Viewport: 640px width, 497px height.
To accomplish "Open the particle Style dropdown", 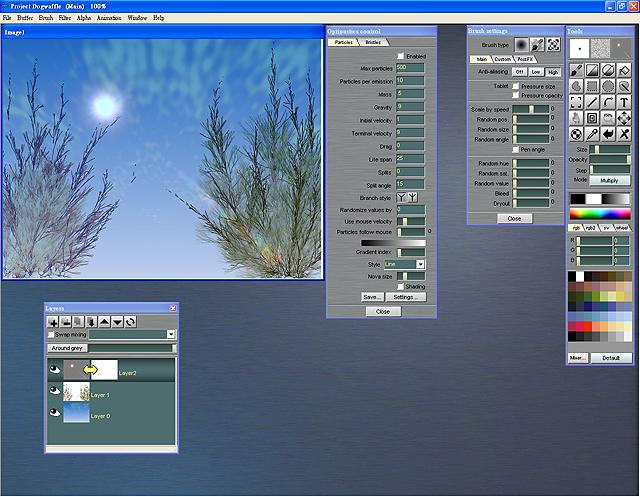I will (421, 264).
